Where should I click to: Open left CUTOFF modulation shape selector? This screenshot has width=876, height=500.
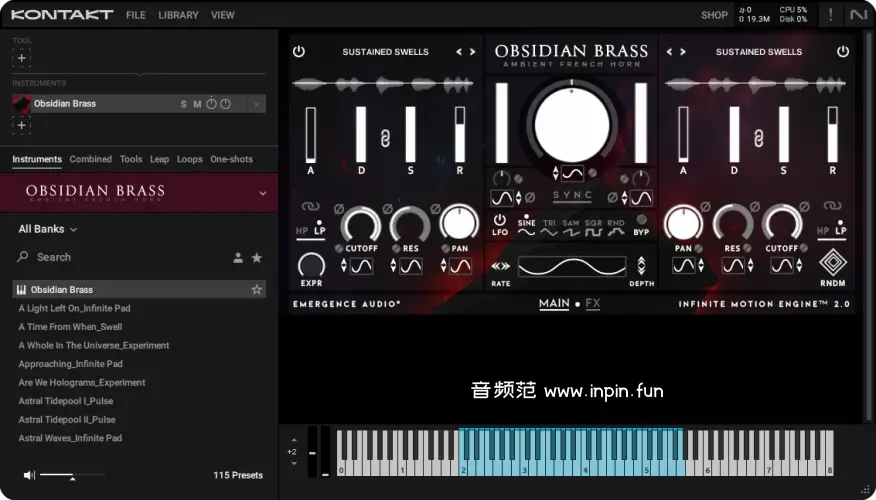tap(361, 266)
